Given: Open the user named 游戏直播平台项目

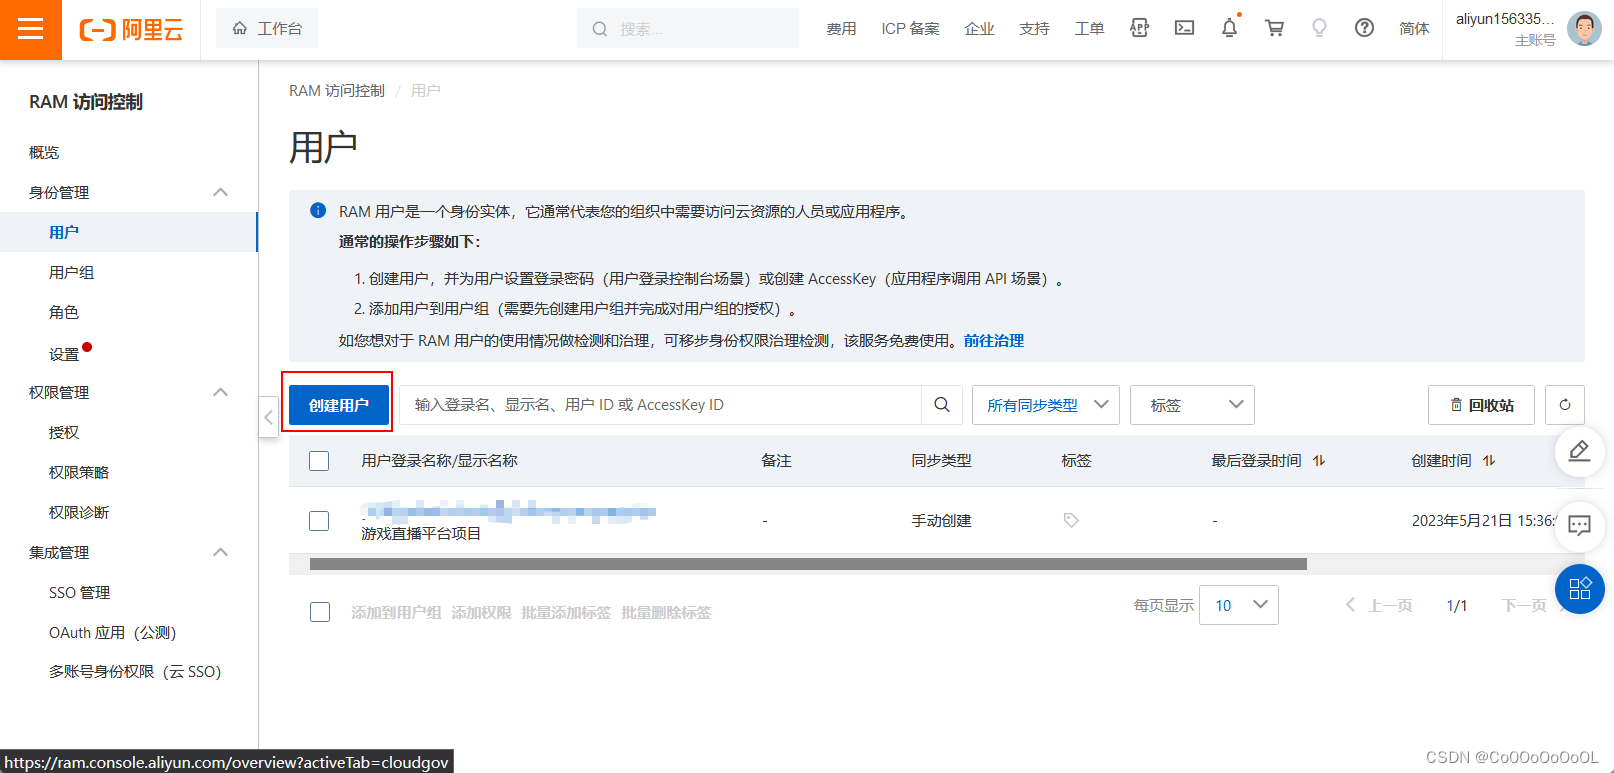Looking at the screenshot, I should click(421, 533).
